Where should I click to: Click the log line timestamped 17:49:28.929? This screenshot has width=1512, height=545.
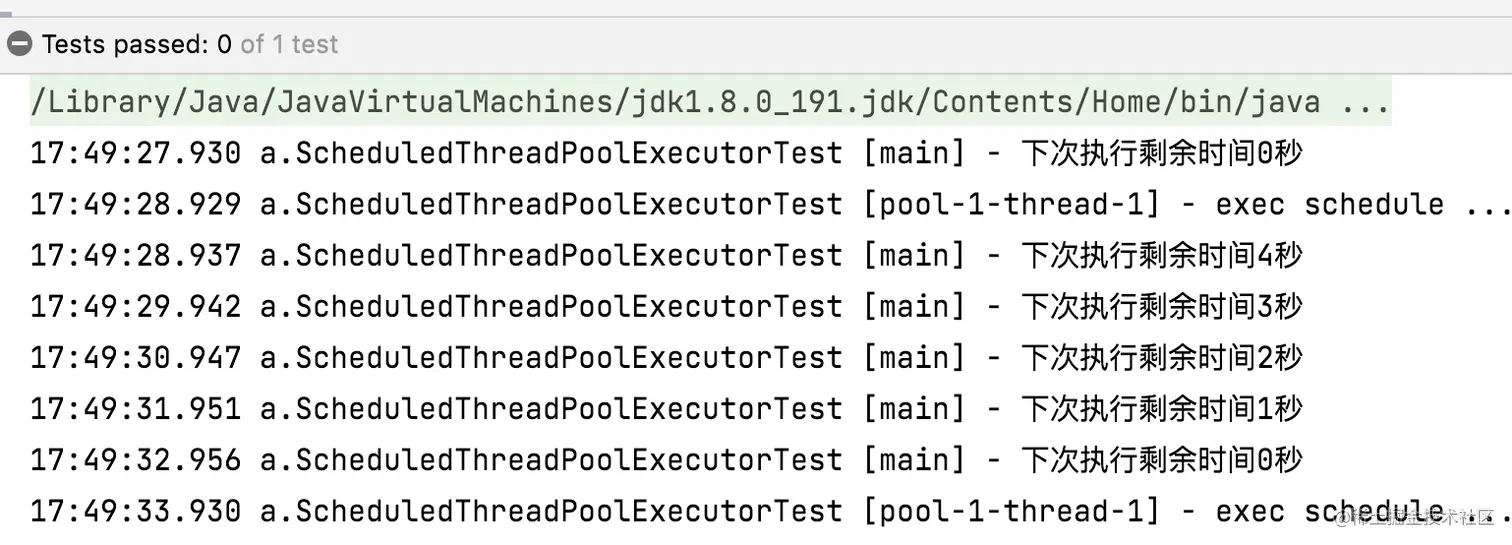click(771, 204)
